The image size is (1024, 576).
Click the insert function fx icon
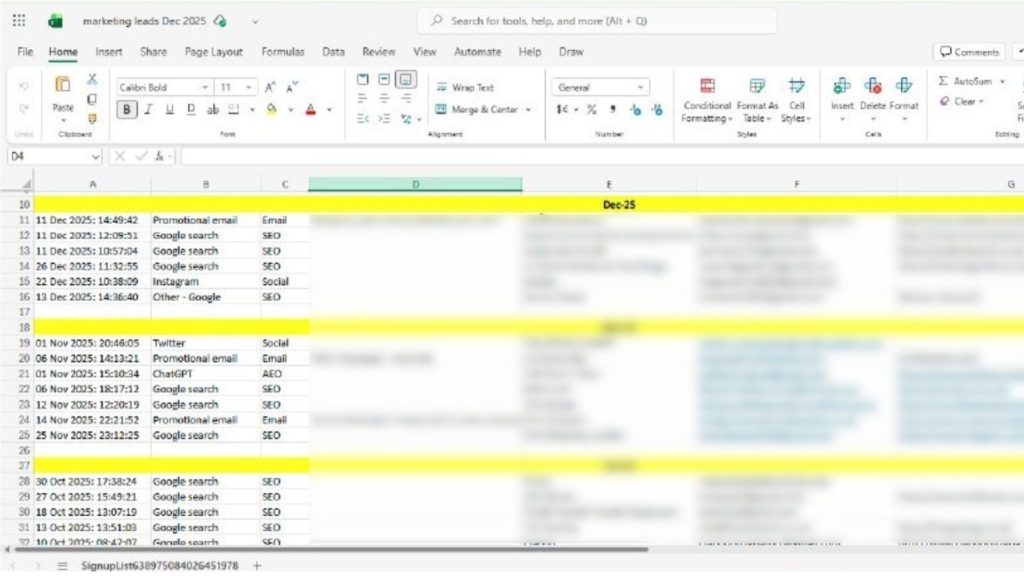[159, 156]
